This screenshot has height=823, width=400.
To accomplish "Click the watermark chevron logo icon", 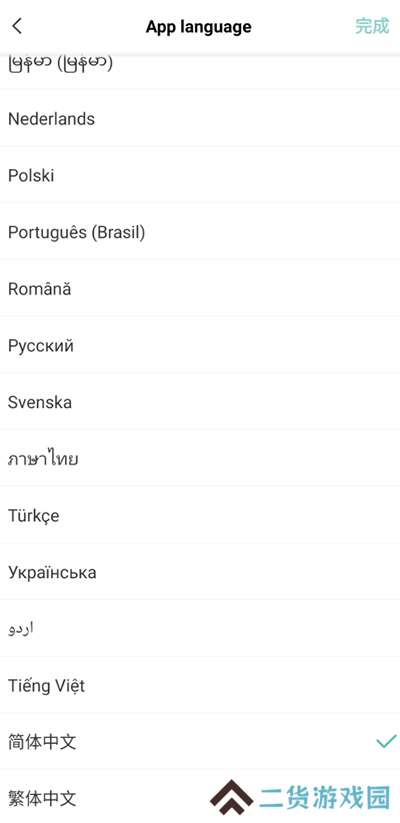I will pyautogui.click(x=231, y=797).
